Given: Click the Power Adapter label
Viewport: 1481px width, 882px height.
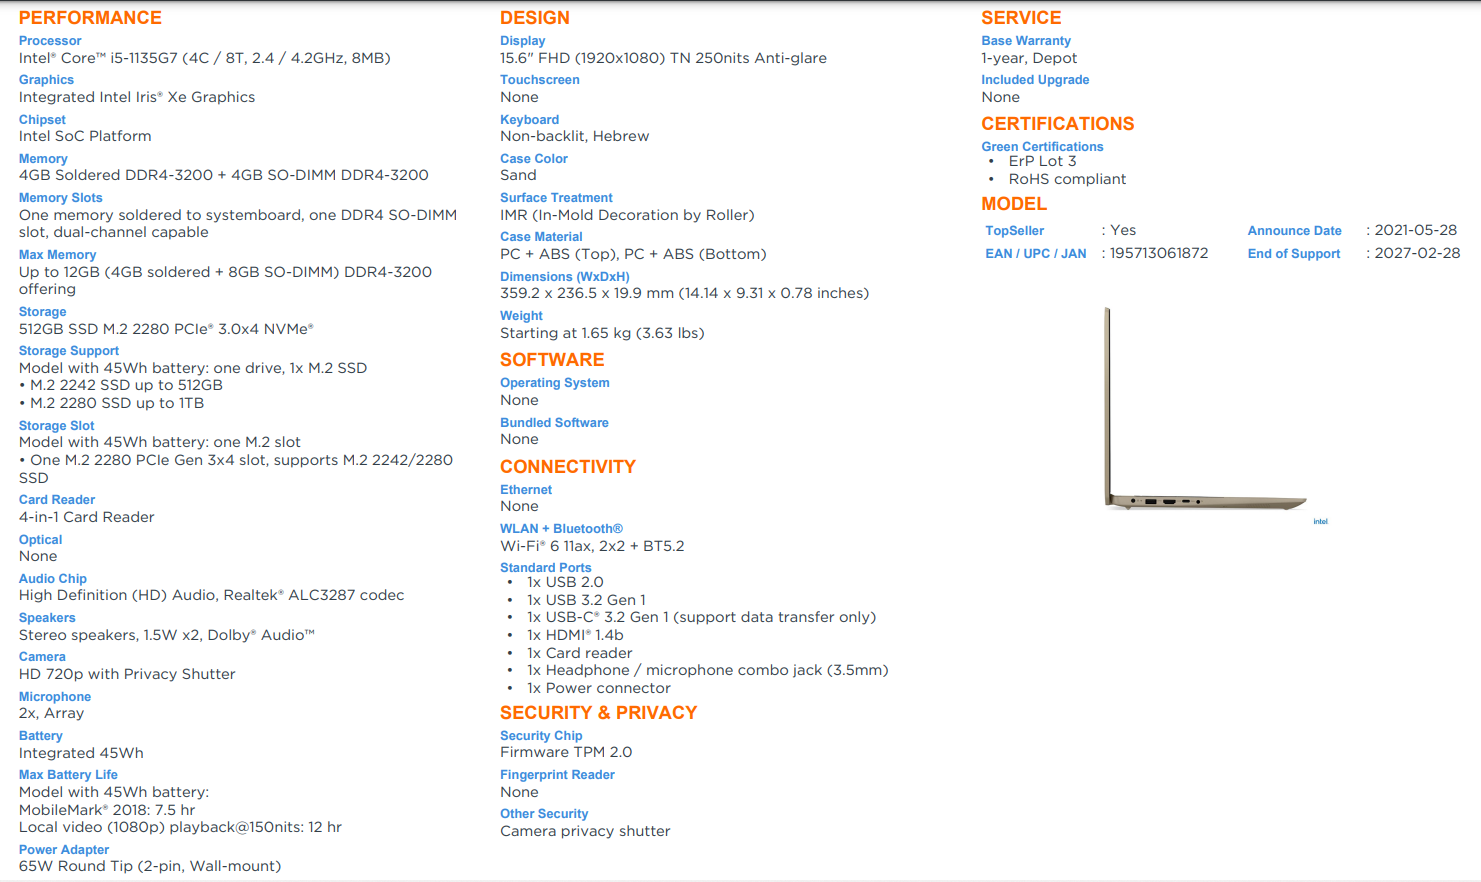Looking at the screenshot, I should tap(64, 850).
